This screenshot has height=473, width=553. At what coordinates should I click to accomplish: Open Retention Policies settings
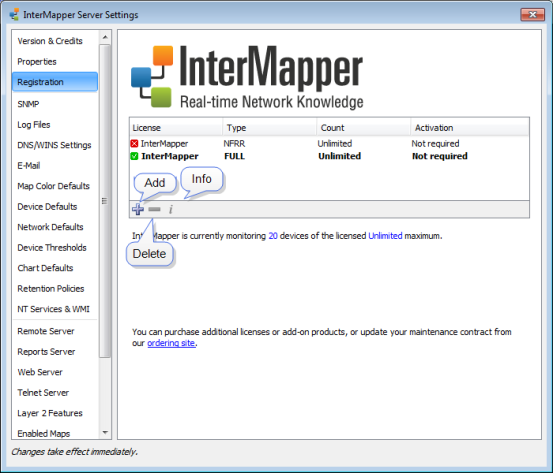(x=51, y=289)
